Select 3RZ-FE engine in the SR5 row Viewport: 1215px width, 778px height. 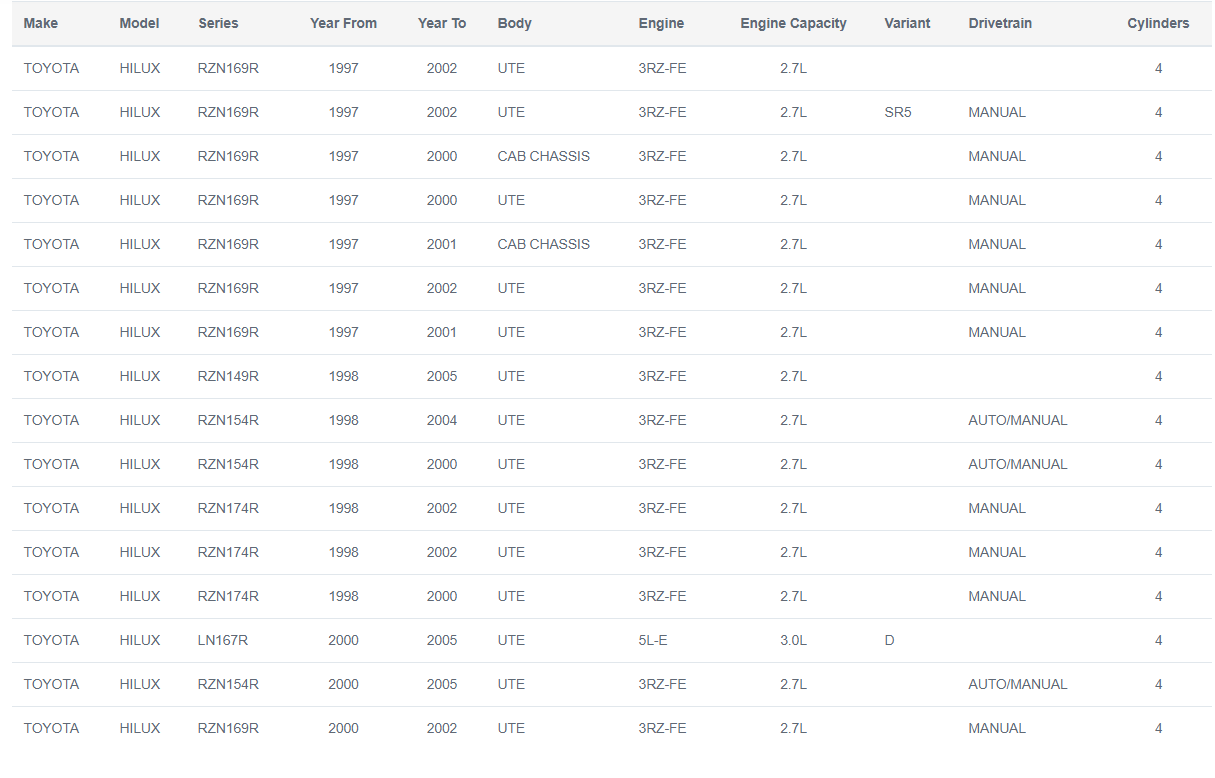click(x=662, y=112)
